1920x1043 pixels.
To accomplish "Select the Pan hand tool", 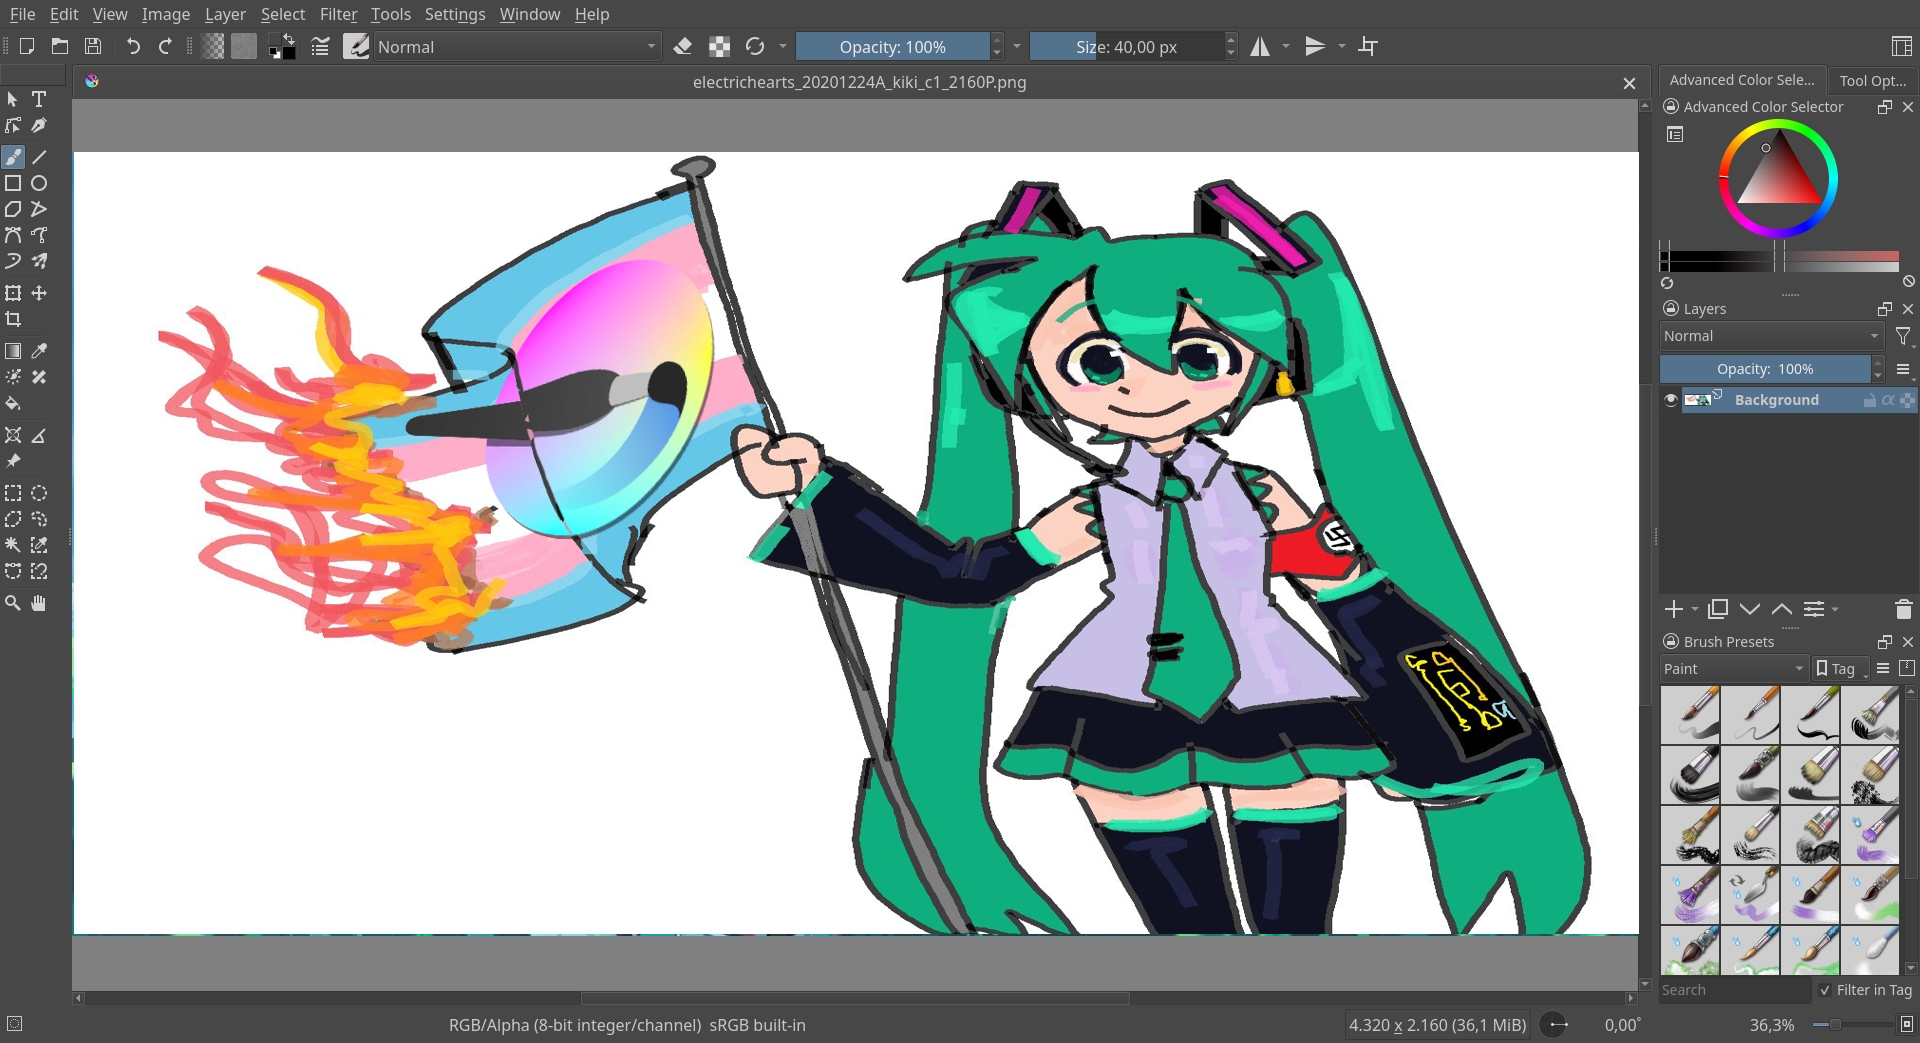I will point(39,603).
